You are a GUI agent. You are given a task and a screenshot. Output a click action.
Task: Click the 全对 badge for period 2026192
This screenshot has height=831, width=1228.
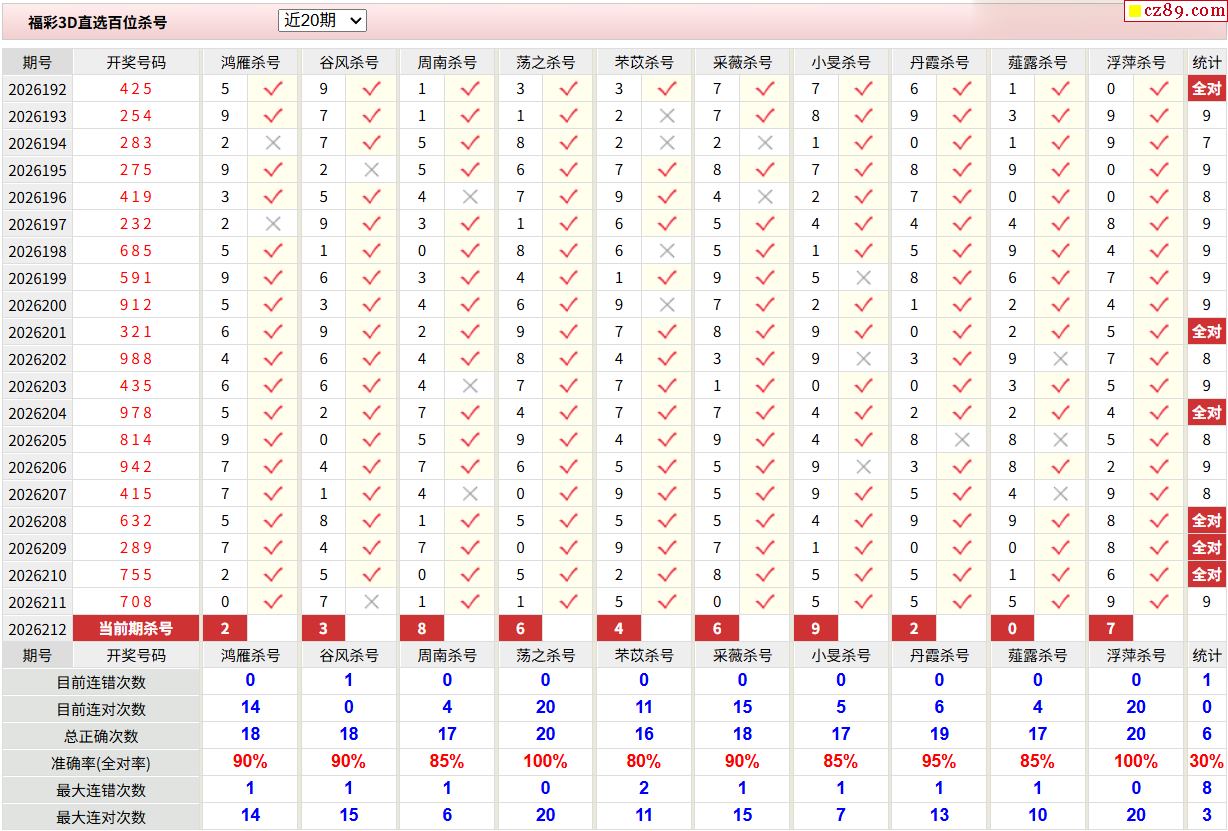(1207, 88)
